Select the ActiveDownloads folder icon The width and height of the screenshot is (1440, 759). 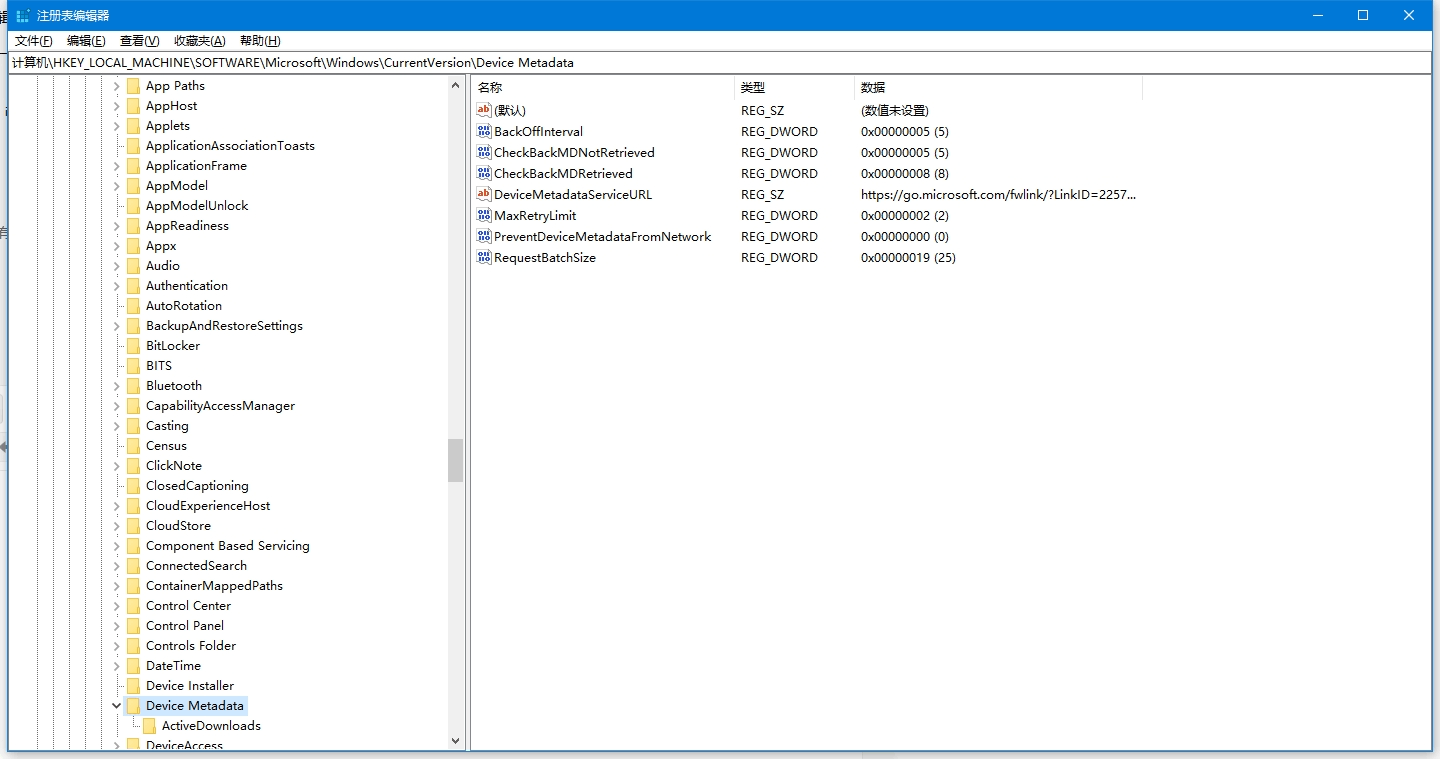click(x=149, y=726)
